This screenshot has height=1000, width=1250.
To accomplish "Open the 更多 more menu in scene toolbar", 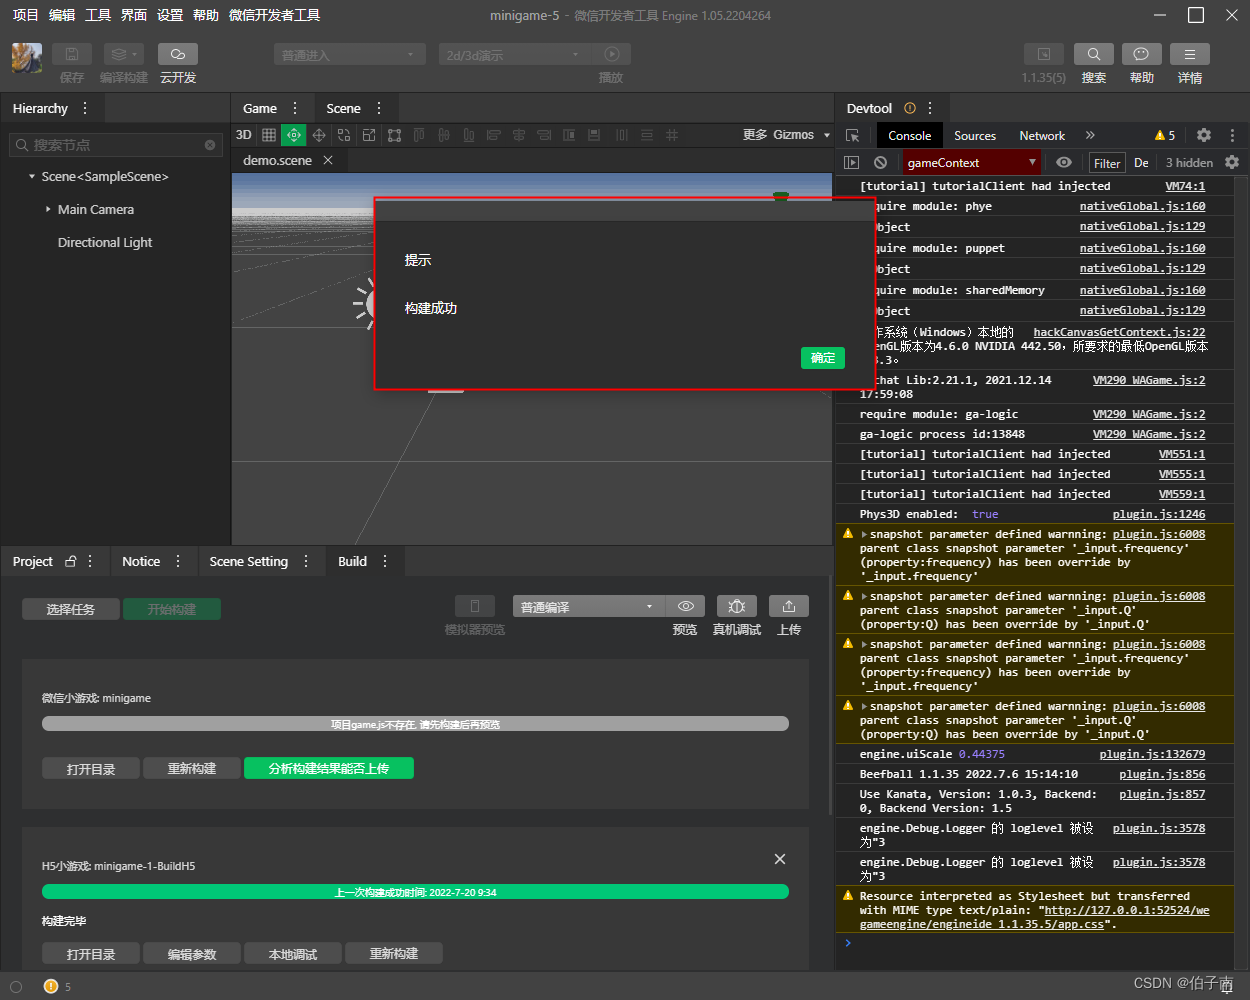I will (755, 135).
